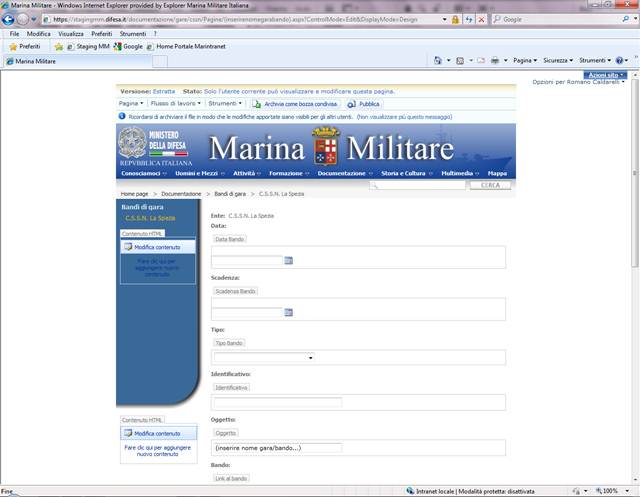Open the Visualizza menu
Viewport: 640px width, 497px height.
pyautogui.click(x=71, y=34)
